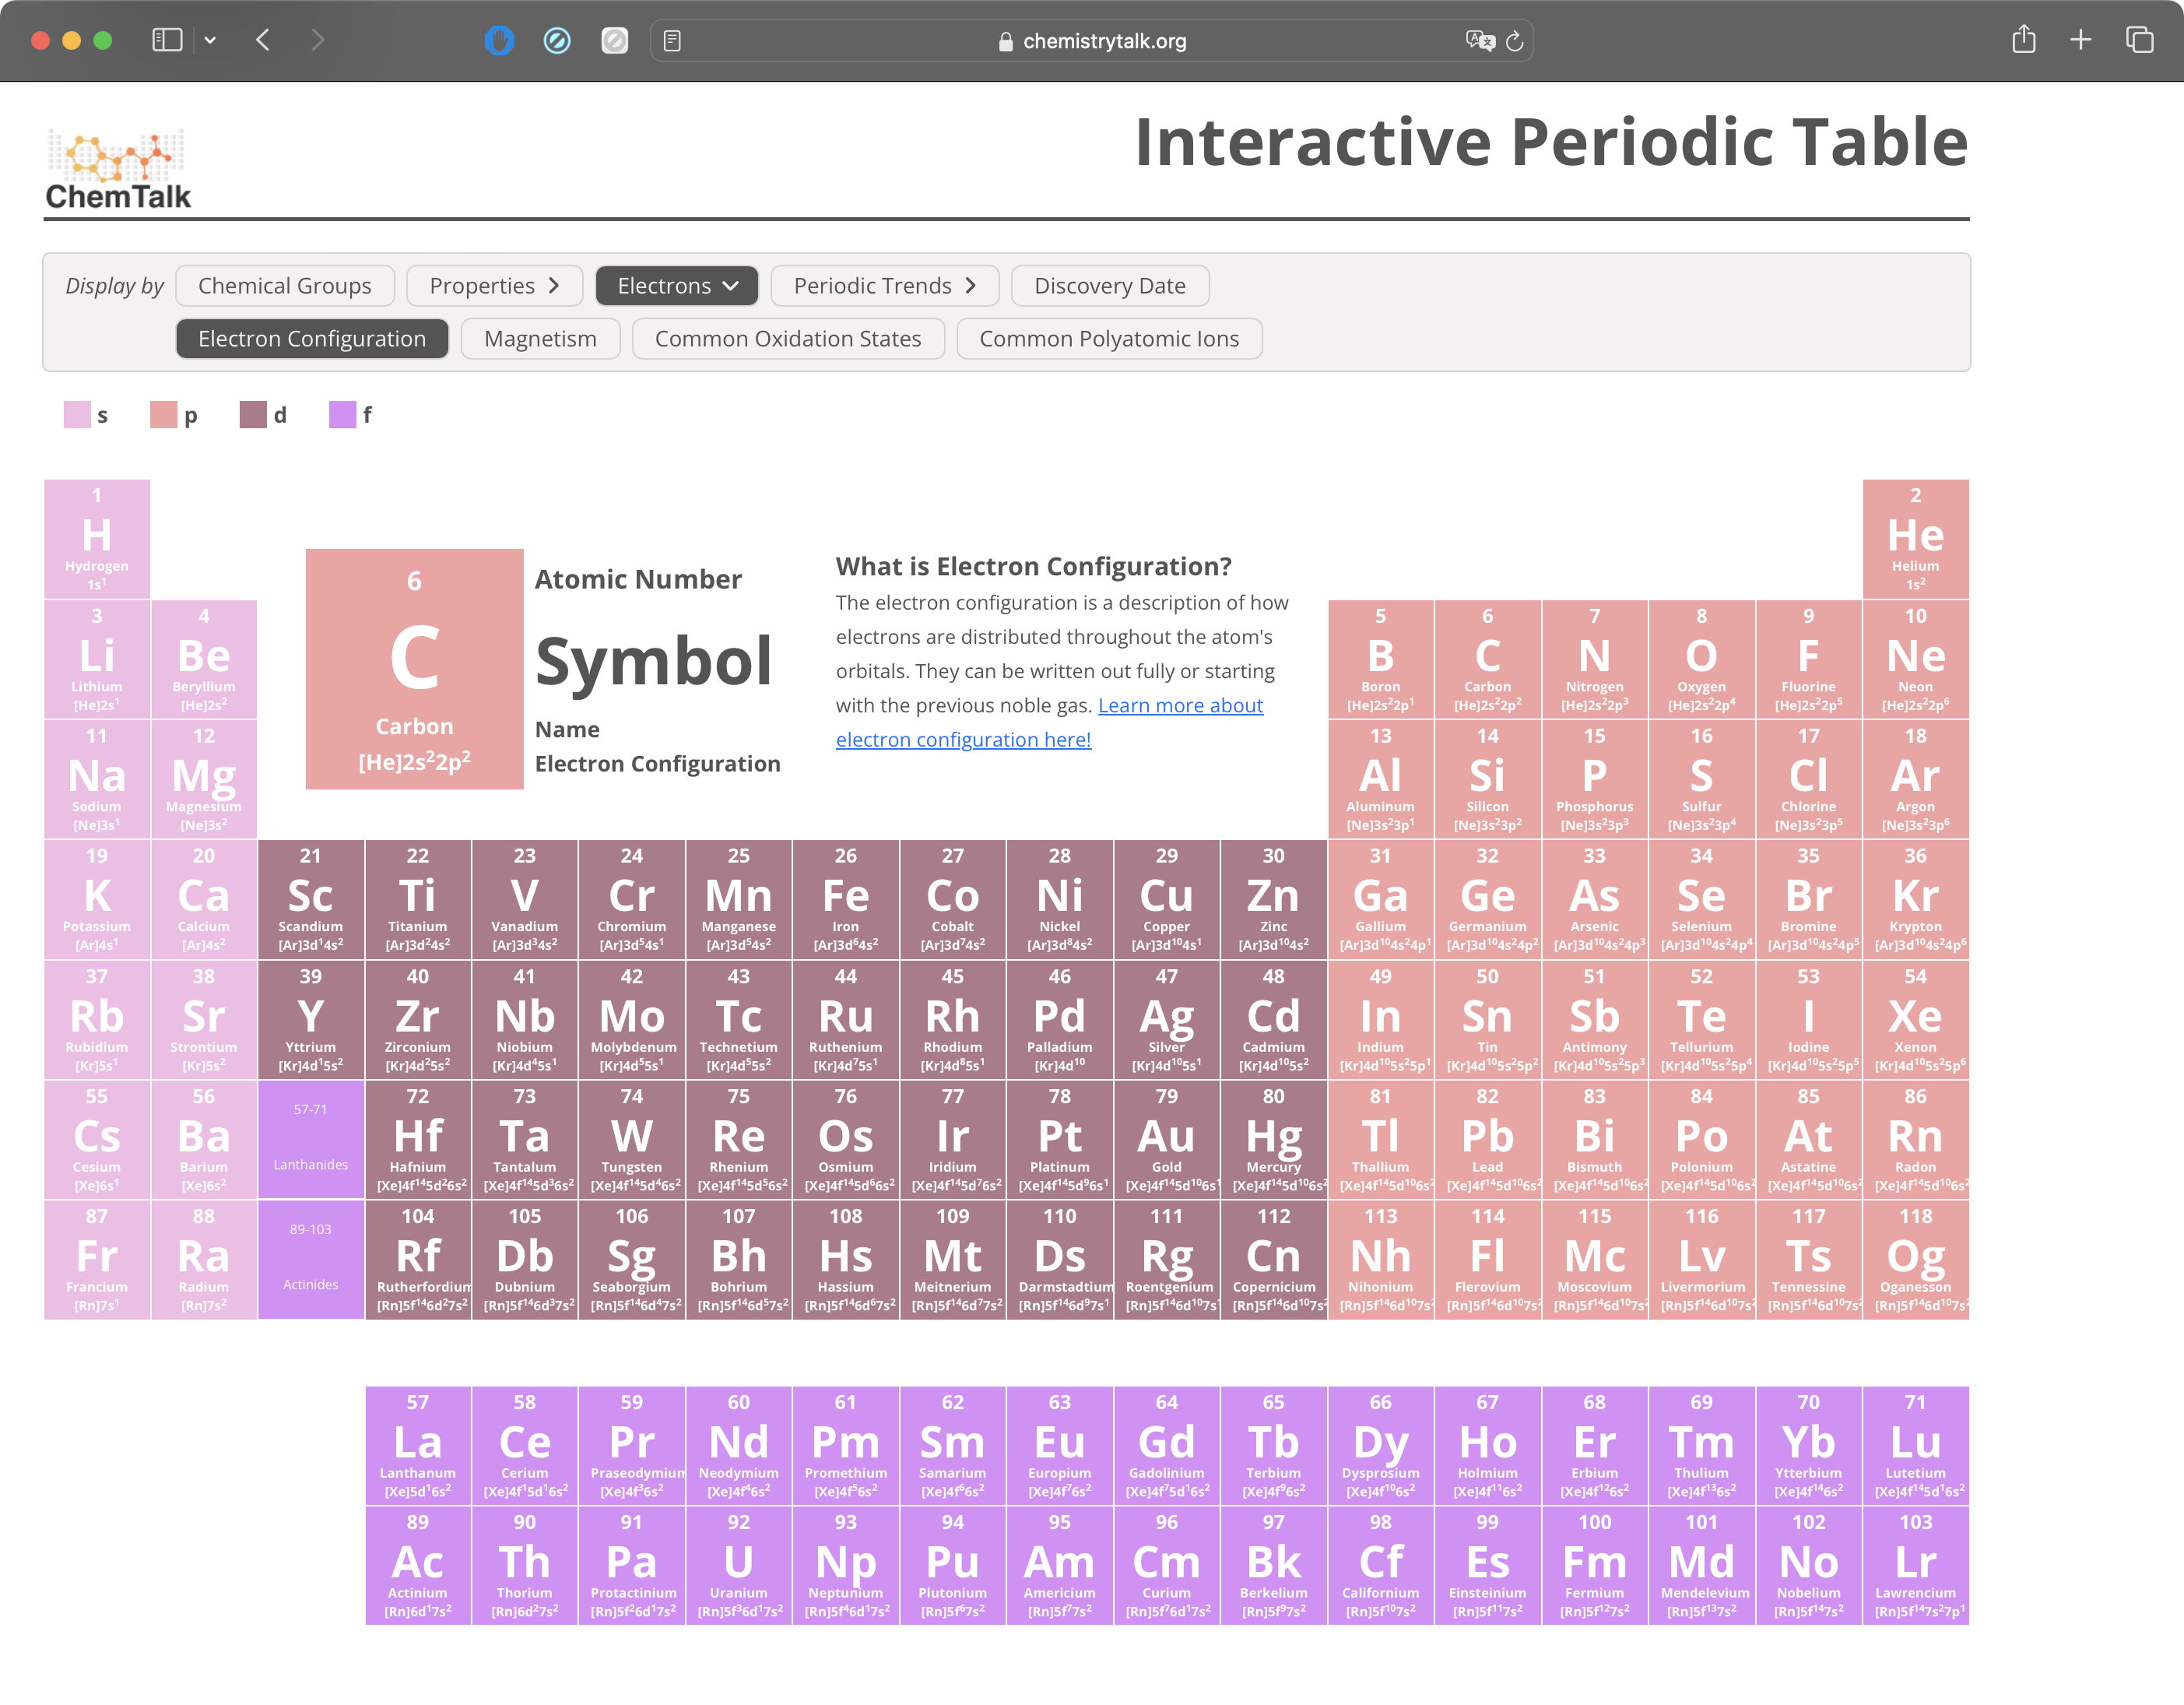Select the Scandium element tile
Screen dimensions: 2184x1705
point(311,899)
